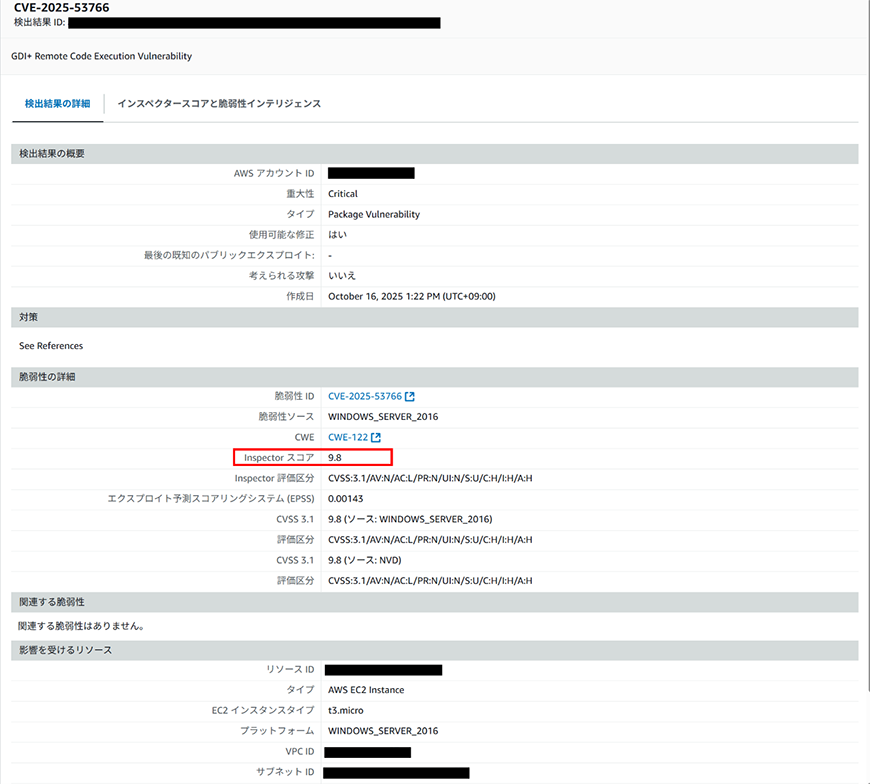Expand the 影響を受けるリソース section header

tap(65, 650)
